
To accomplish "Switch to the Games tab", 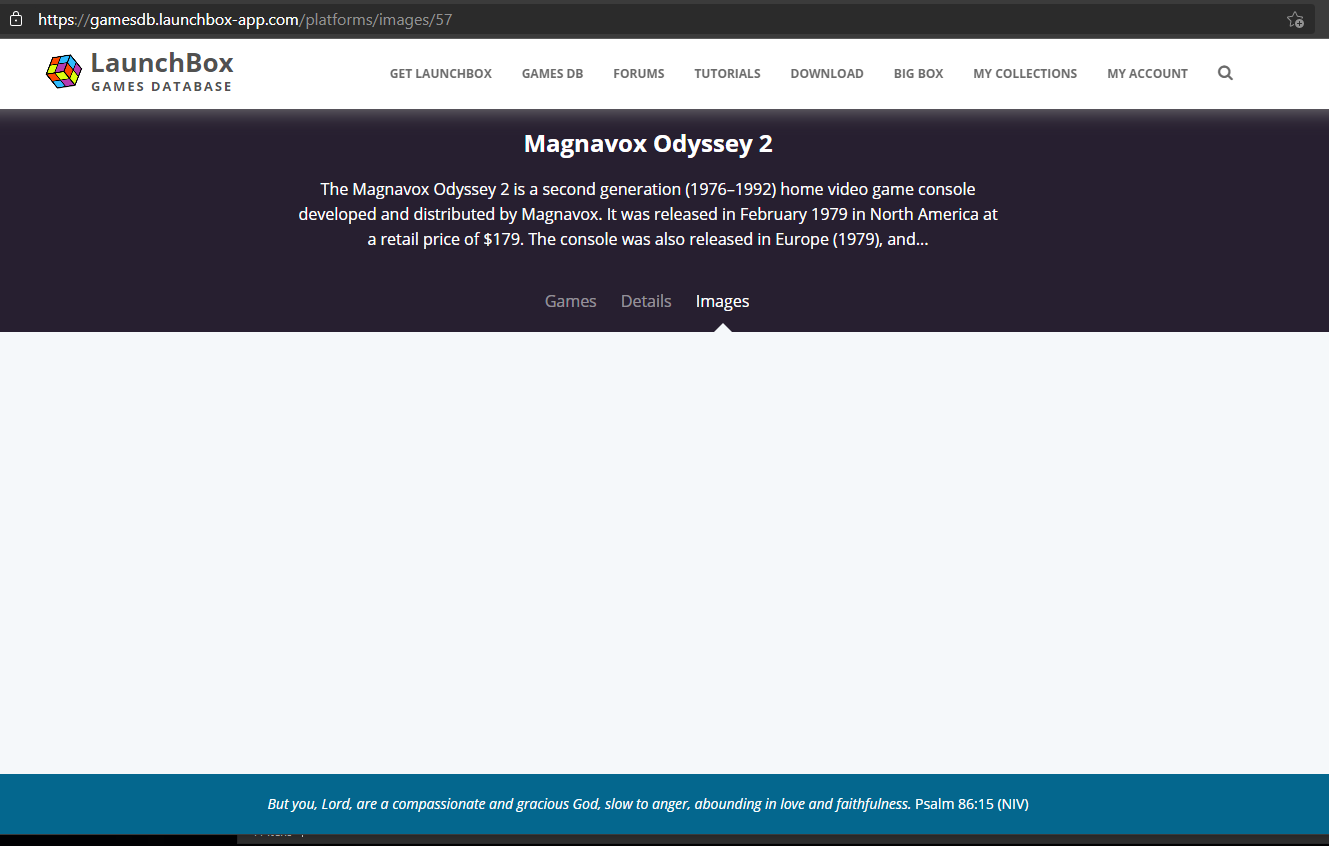I will point(570,301).
